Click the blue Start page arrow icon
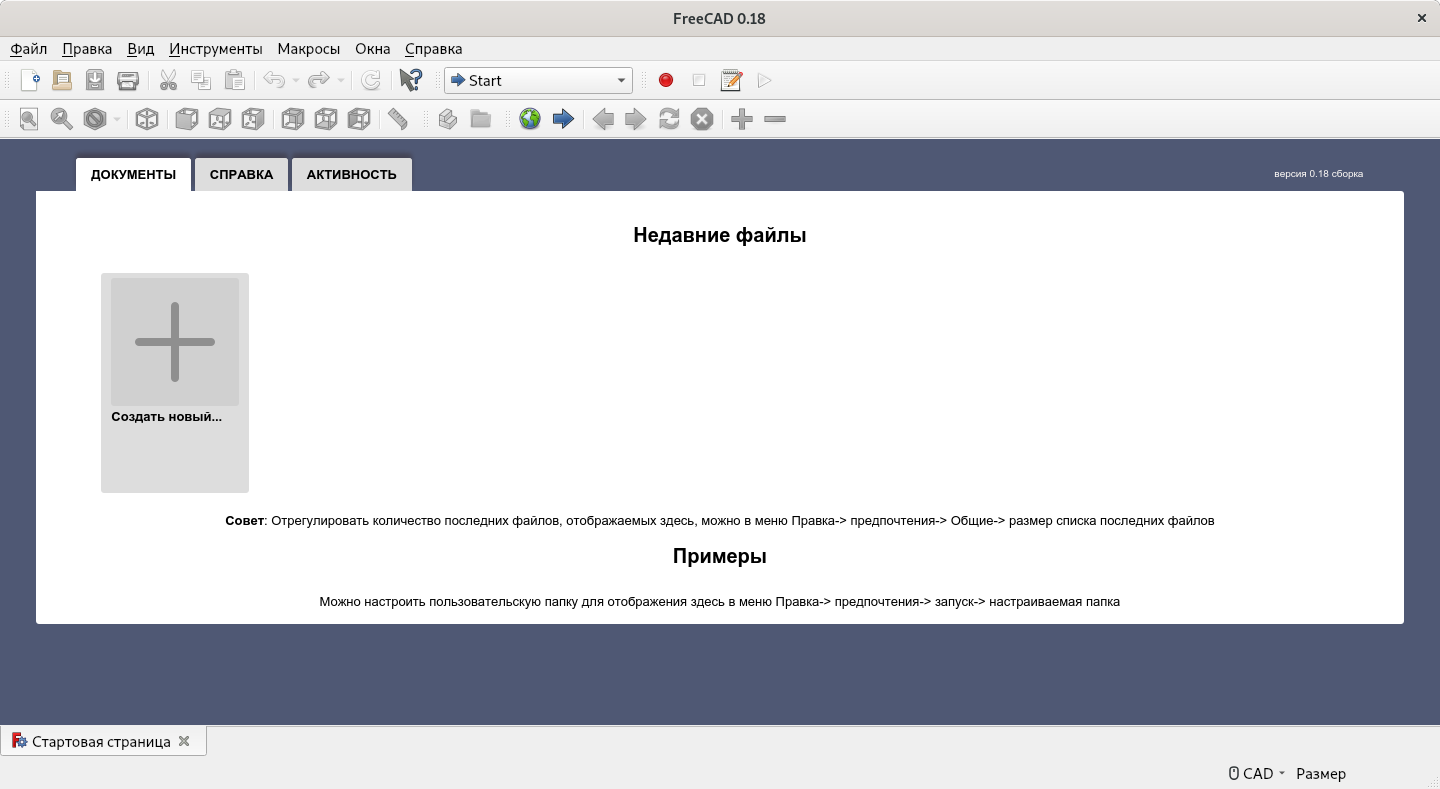The height and width of the screenshot is (789, 1440). coord(563,119)
